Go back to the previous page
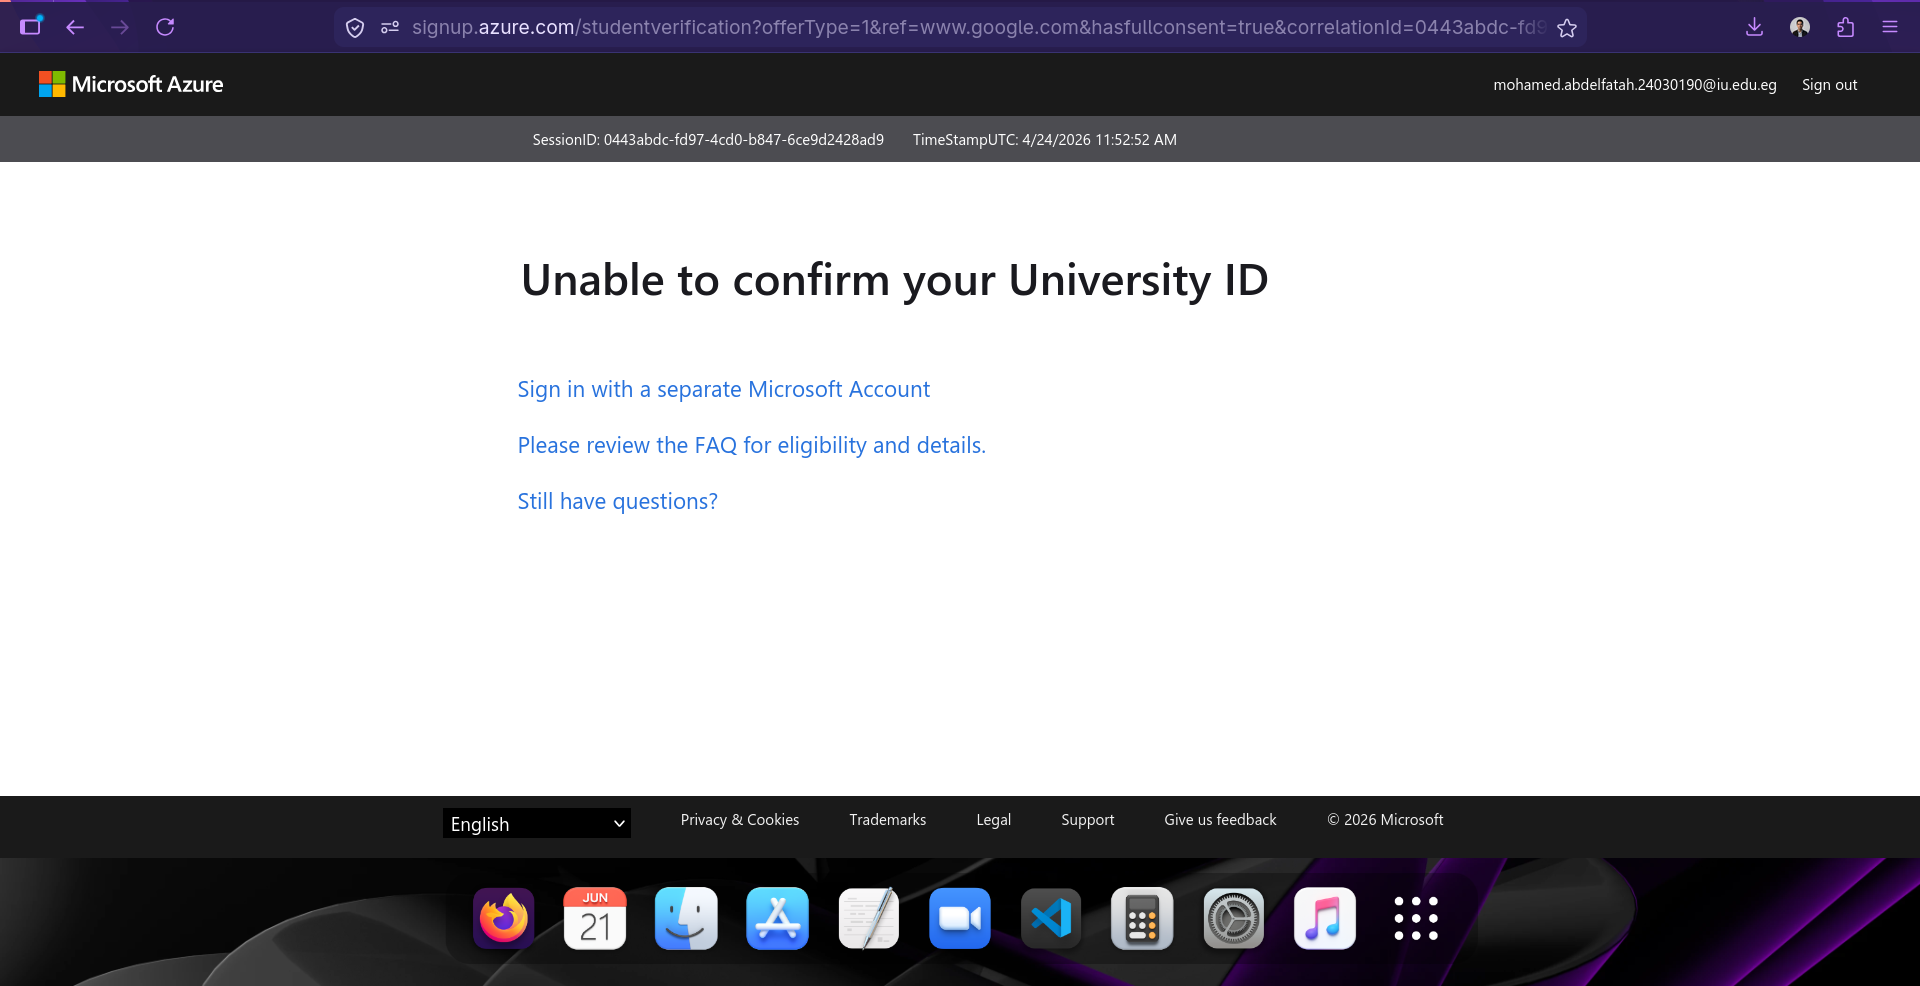The height and width of the screenshot is (986, 1920). tap(75, 27)
